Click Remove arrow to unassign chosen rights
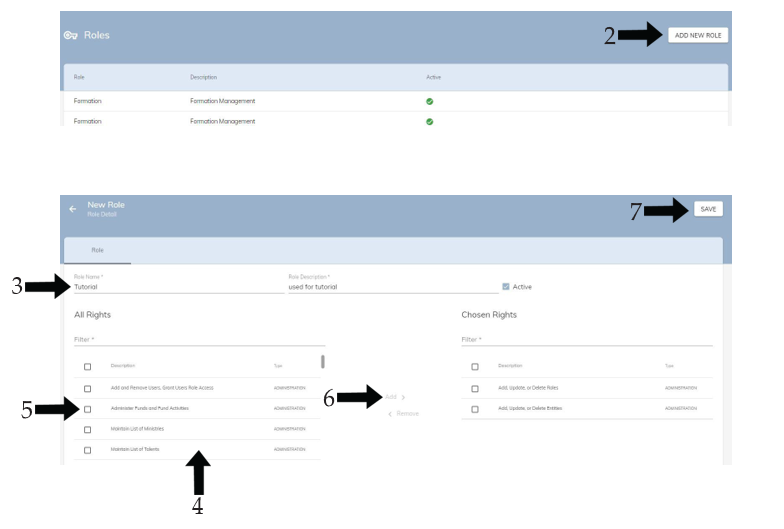This screenshot has height=529, width=784. [402, 414]
